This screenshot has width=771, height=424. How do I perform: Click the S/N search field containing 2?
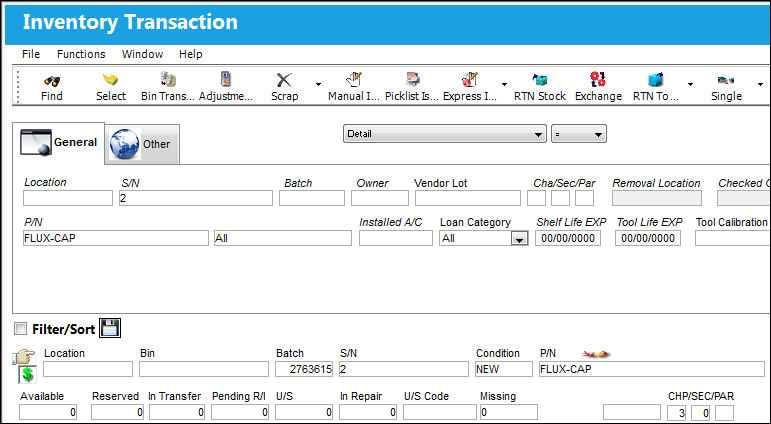coord(196,198)
